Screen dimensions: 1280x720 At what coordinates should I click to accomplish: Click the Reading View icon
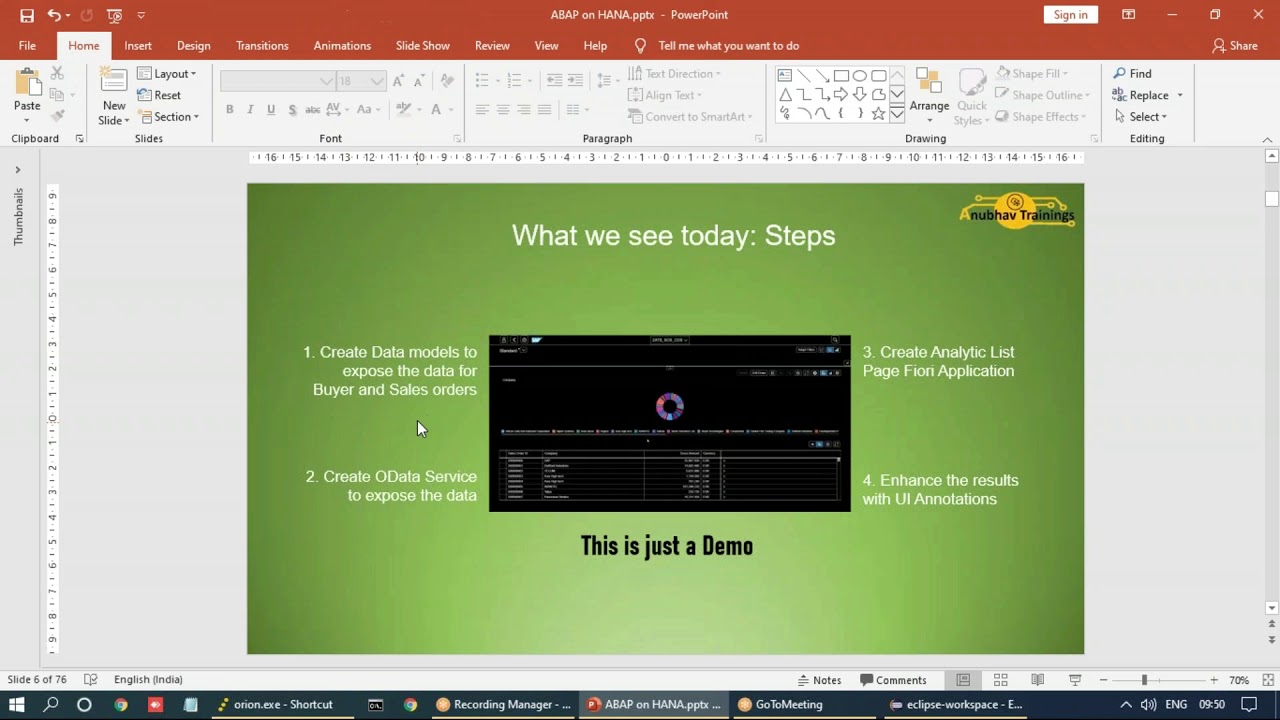click(1037, 680)
